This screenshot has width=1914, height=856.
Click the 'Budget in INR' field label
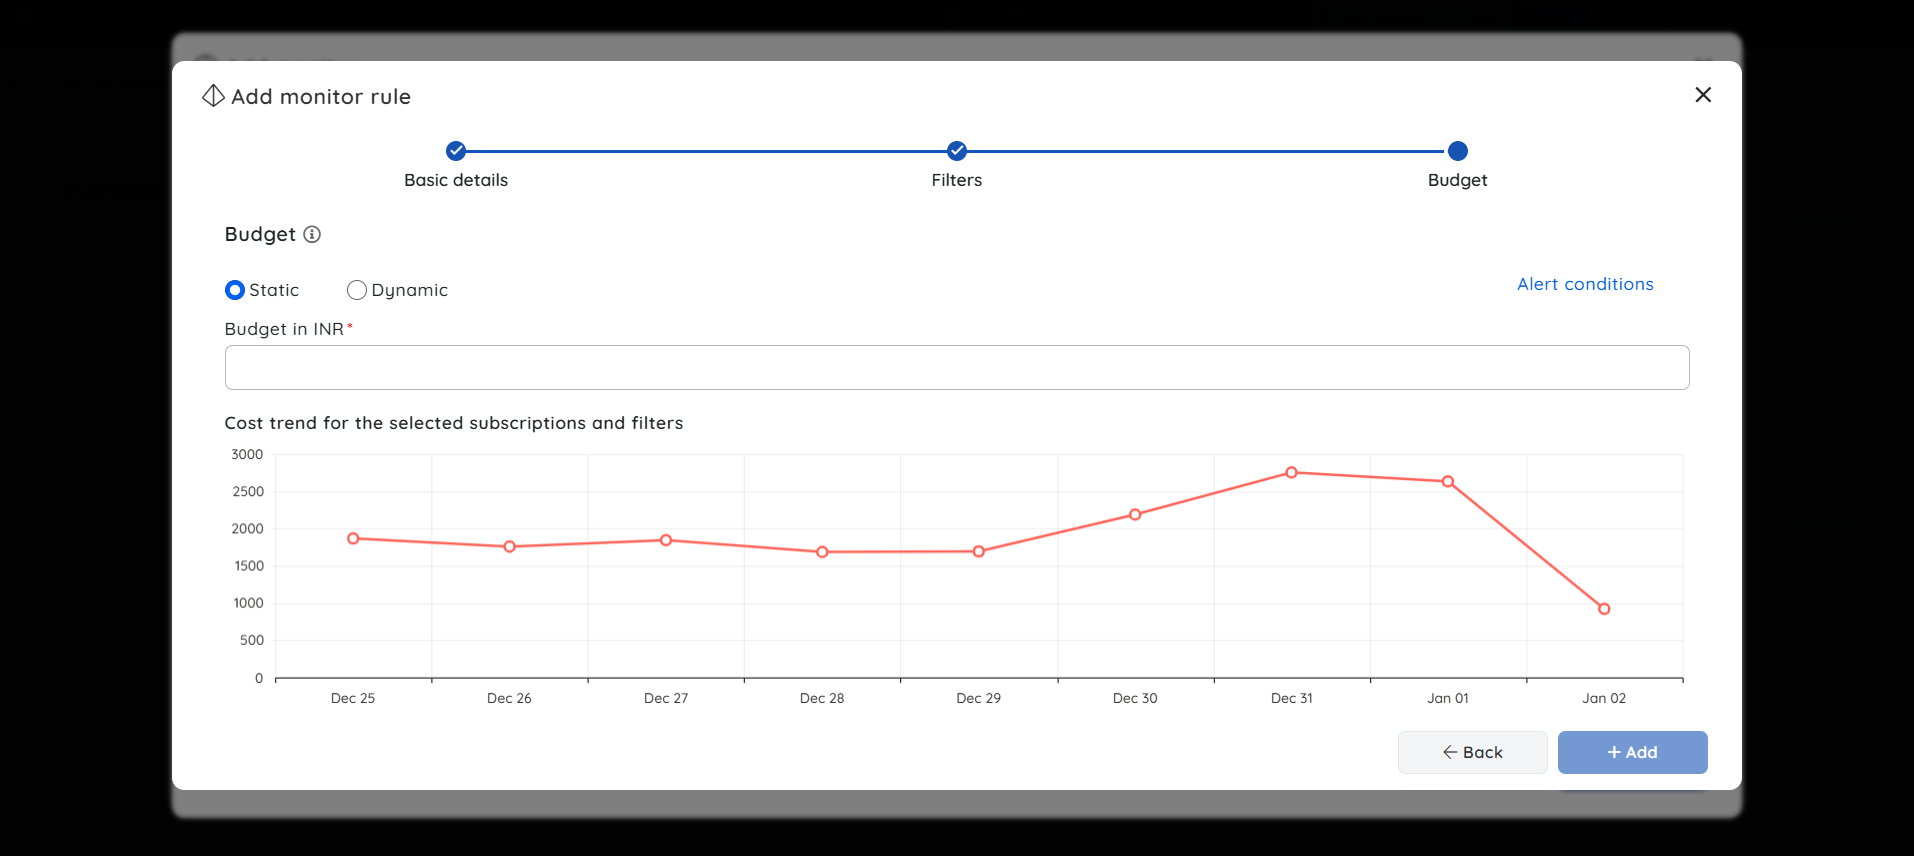click(284, 329)
